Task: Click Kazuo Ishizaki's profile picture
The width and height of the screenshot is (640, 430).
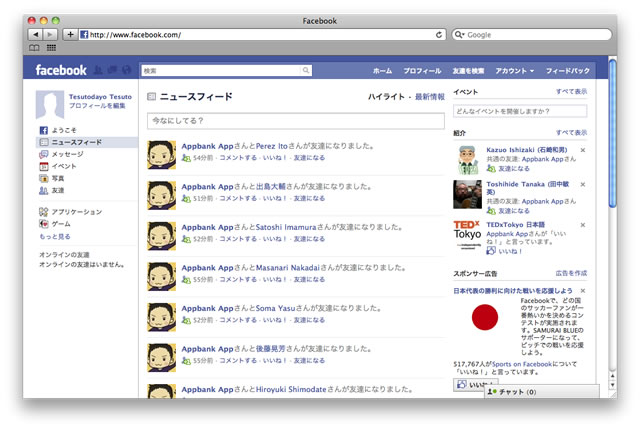Action: point(467,160)
